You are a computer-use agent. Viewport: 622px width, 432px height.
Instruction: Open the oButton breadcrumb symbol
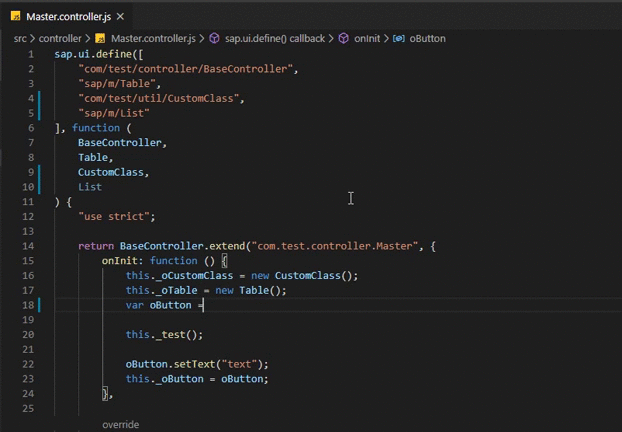click(428, 38)
